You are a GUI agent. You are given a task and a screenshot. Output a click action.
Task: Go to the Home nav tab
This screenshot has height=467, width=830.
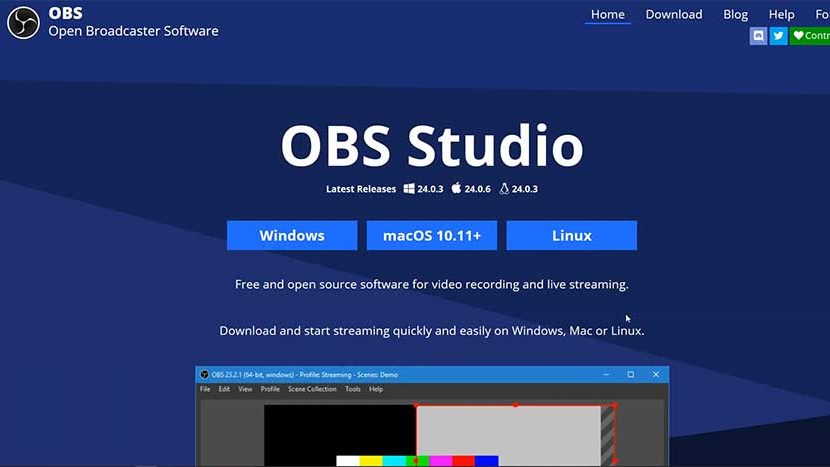pos(607,14)
